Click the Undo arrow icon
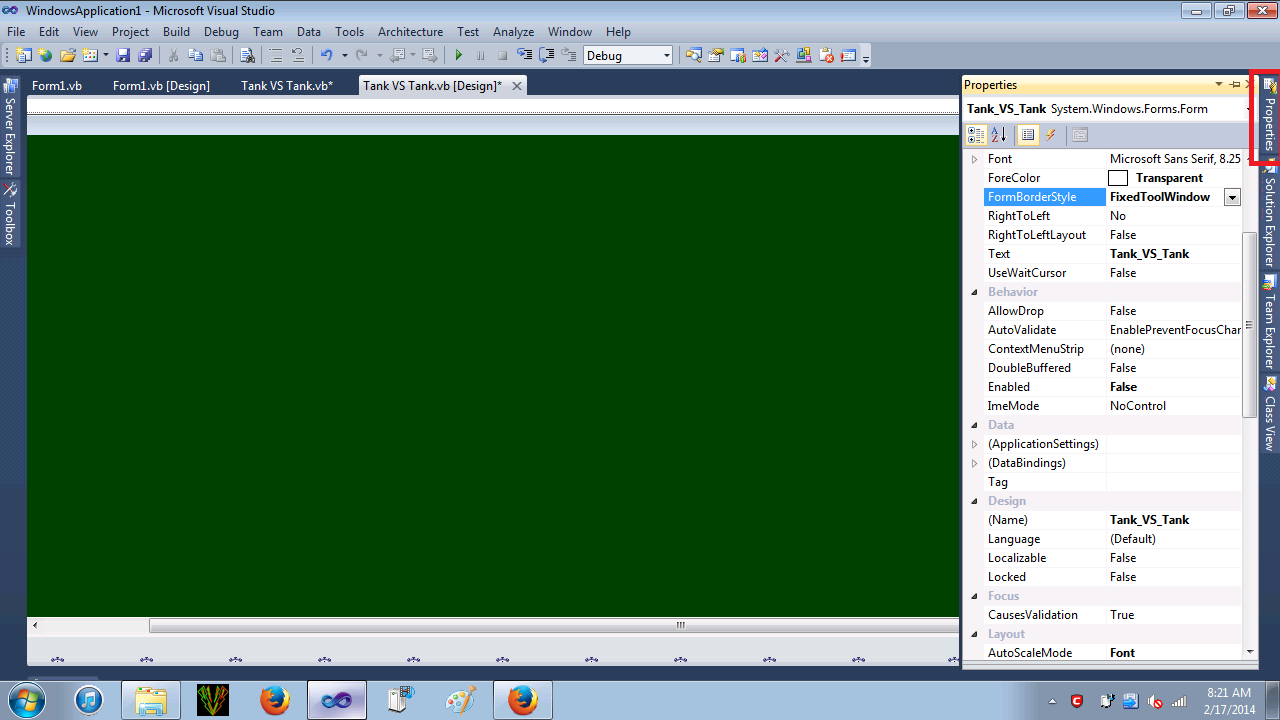1280x720 pixels. 326,56
